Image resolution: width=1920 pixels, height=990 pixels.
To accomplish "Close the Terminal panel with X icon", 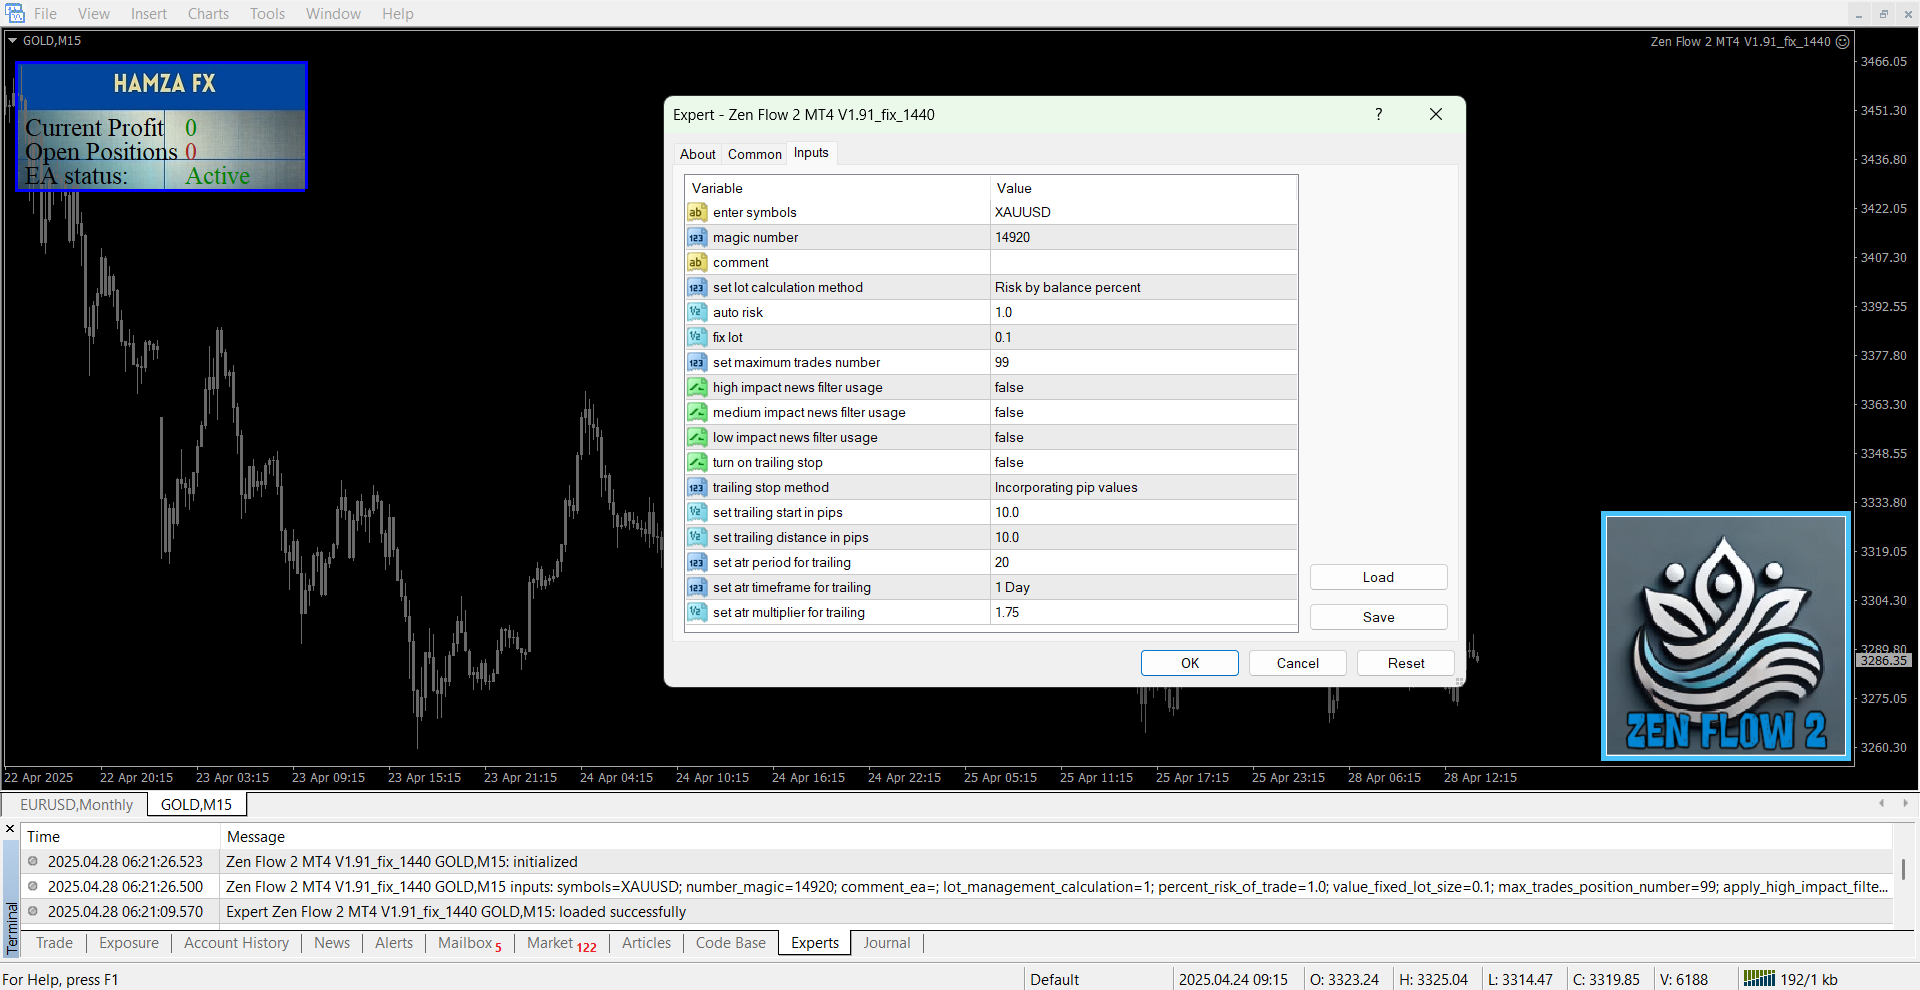I will 10,829.
